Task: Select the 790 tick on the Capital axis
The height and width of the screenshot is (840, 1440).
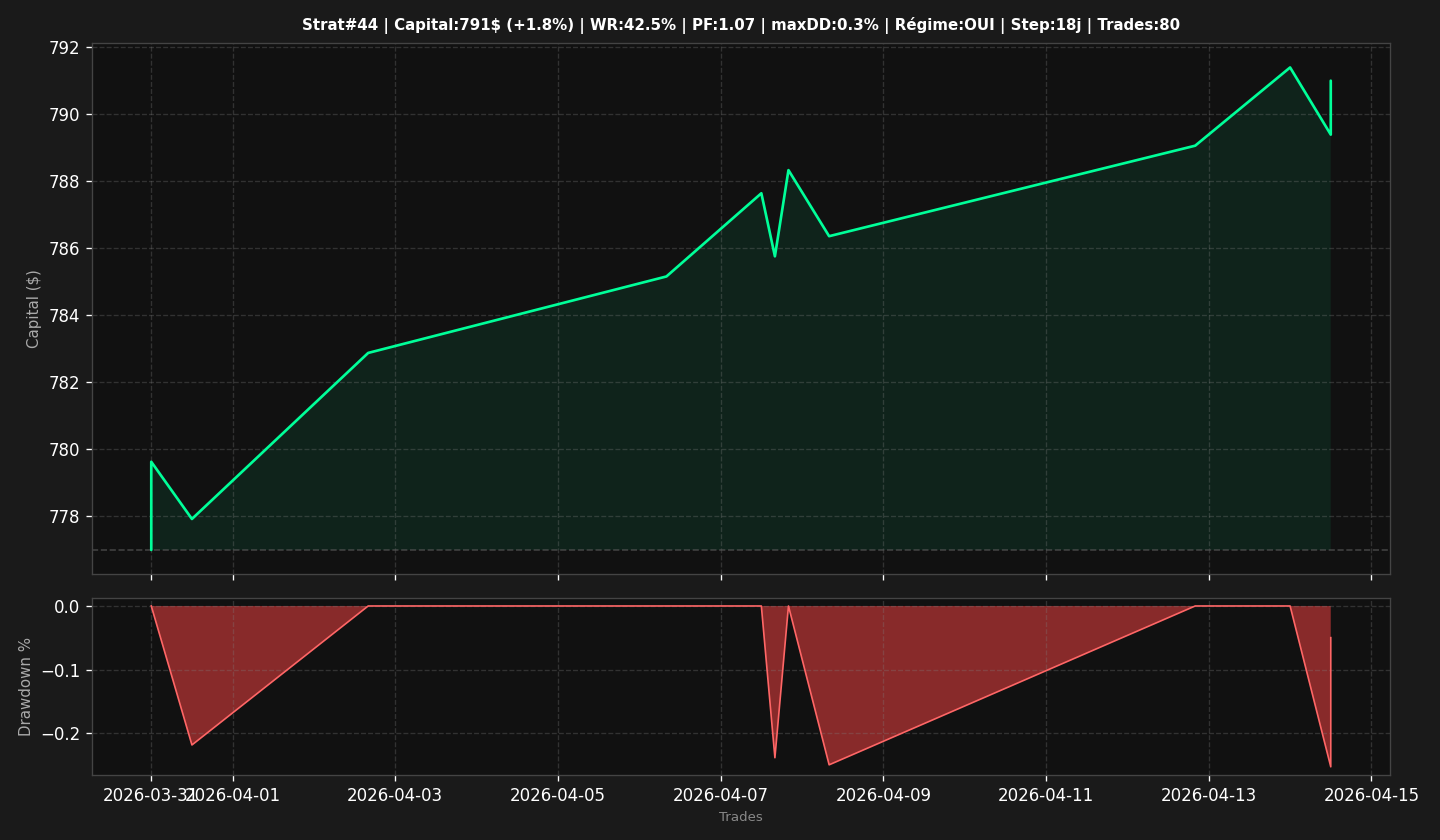Action: (x=66, y=115)
